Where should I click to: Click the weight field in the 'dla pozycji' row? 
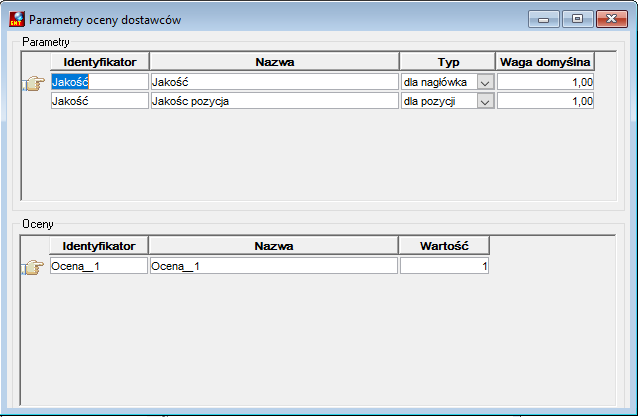click(x=545, y=101)
